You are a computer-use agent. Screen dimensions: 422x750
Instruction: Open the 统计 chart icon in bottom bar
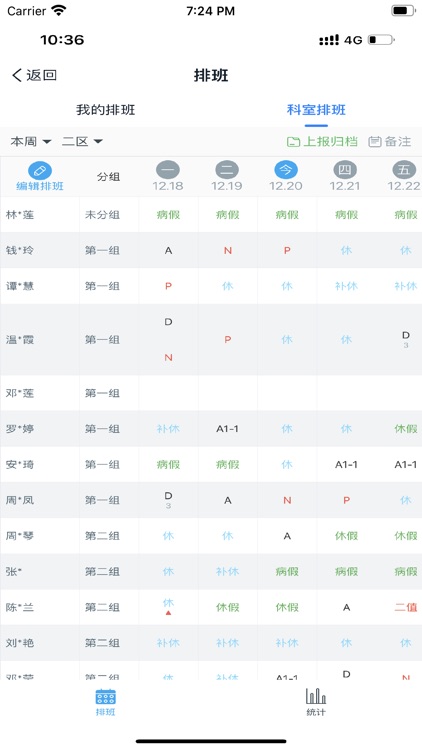pos(316,696)
